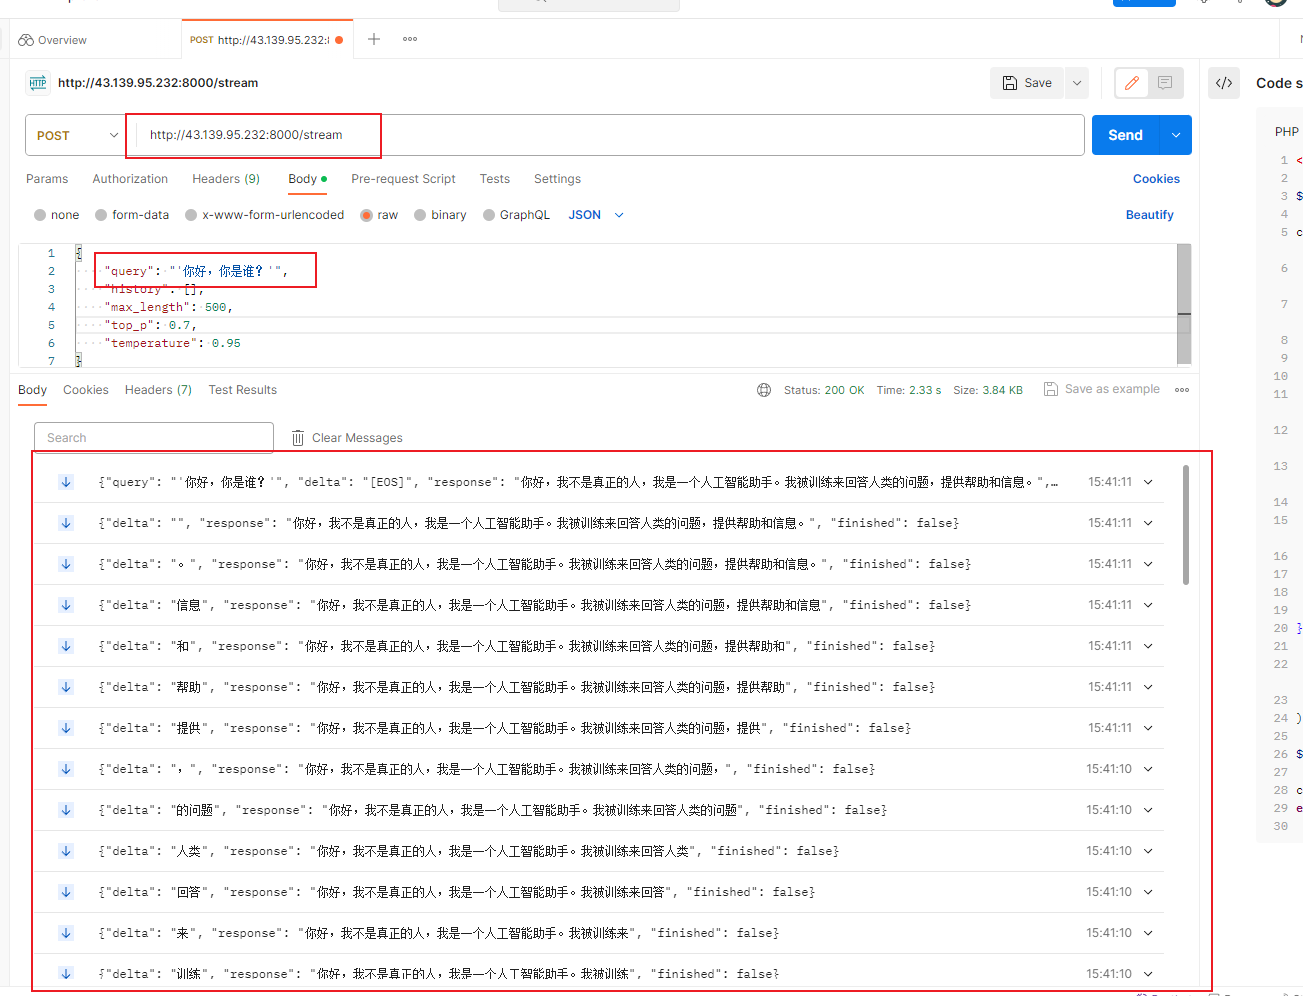The width and height of the screenshot is (1303, 996).
Task: Open the POST method dropdown
Action: coord(75,135)
